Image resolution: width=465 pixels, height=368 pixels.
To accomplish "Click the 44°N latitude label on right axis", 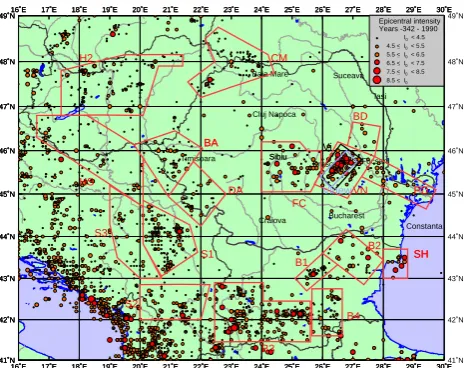I will coord(456,237).
